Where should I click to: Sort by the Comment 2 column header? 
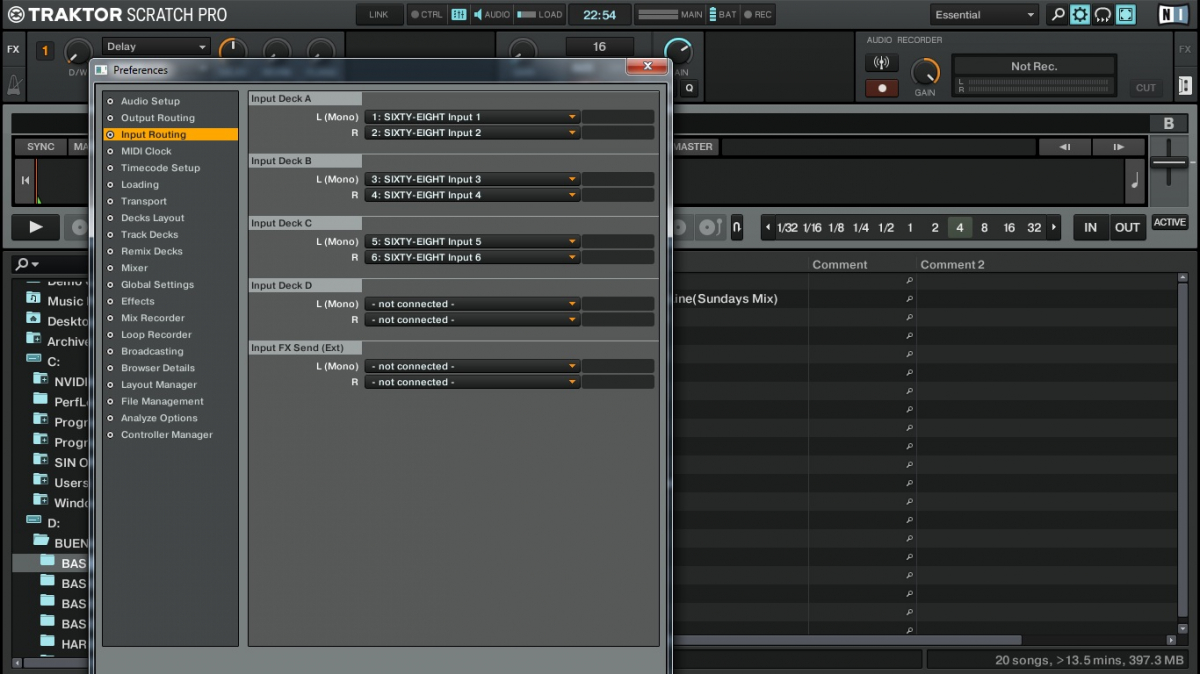coord(952,264)
